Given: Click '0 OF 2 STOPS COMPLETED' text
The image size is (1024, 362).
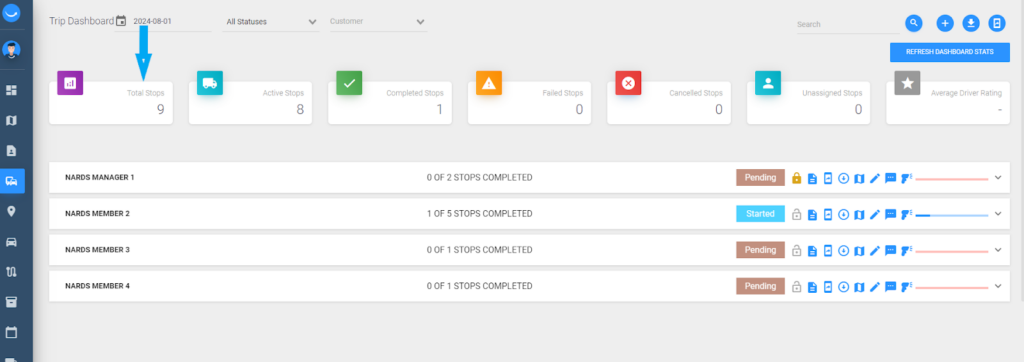Looking at the screenshot, I should [x=479, y=178].
